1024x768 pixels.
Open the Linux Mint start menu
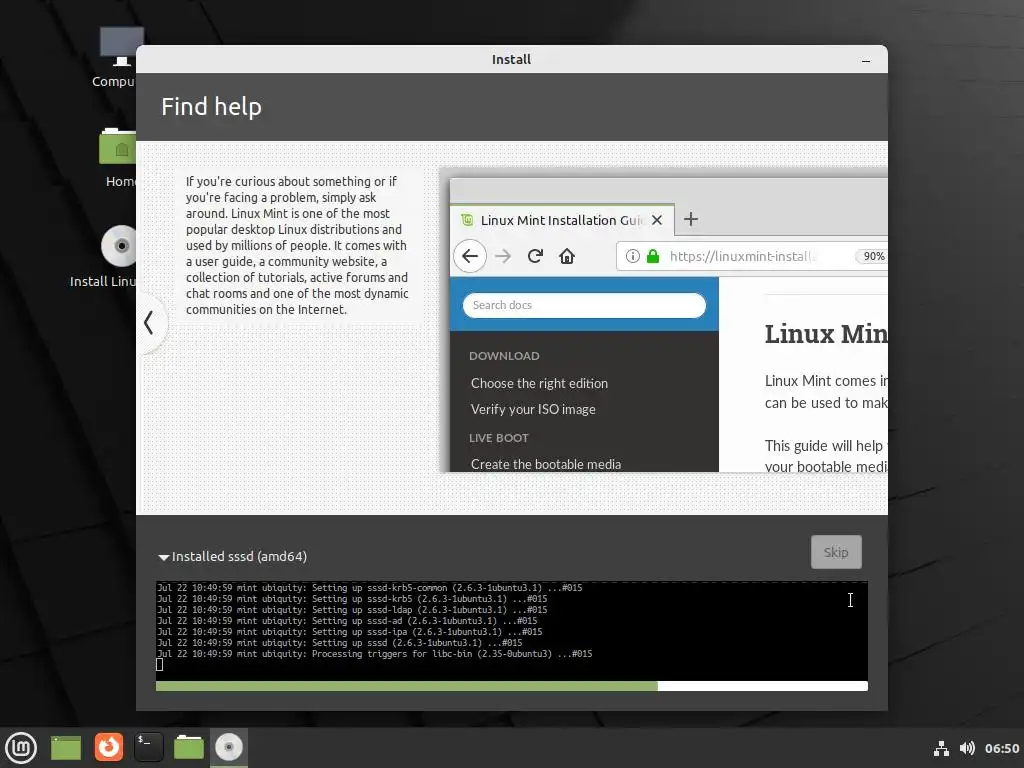click(21, 748)
